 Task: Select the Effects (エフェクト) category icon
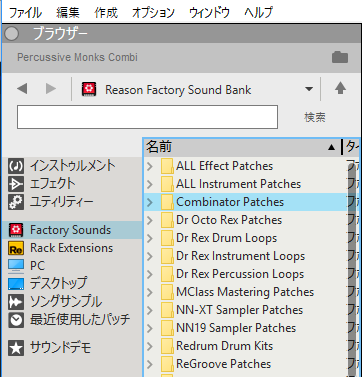click(x=16, y=184)
